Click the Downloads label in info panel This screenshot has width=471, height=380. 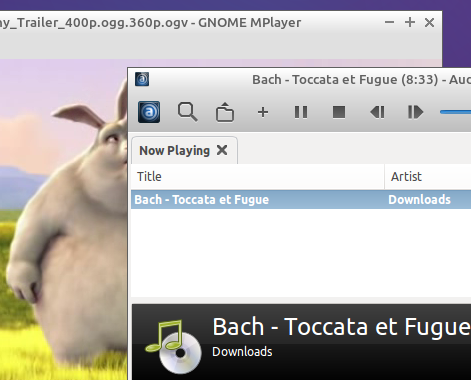[x=242, y=352]
